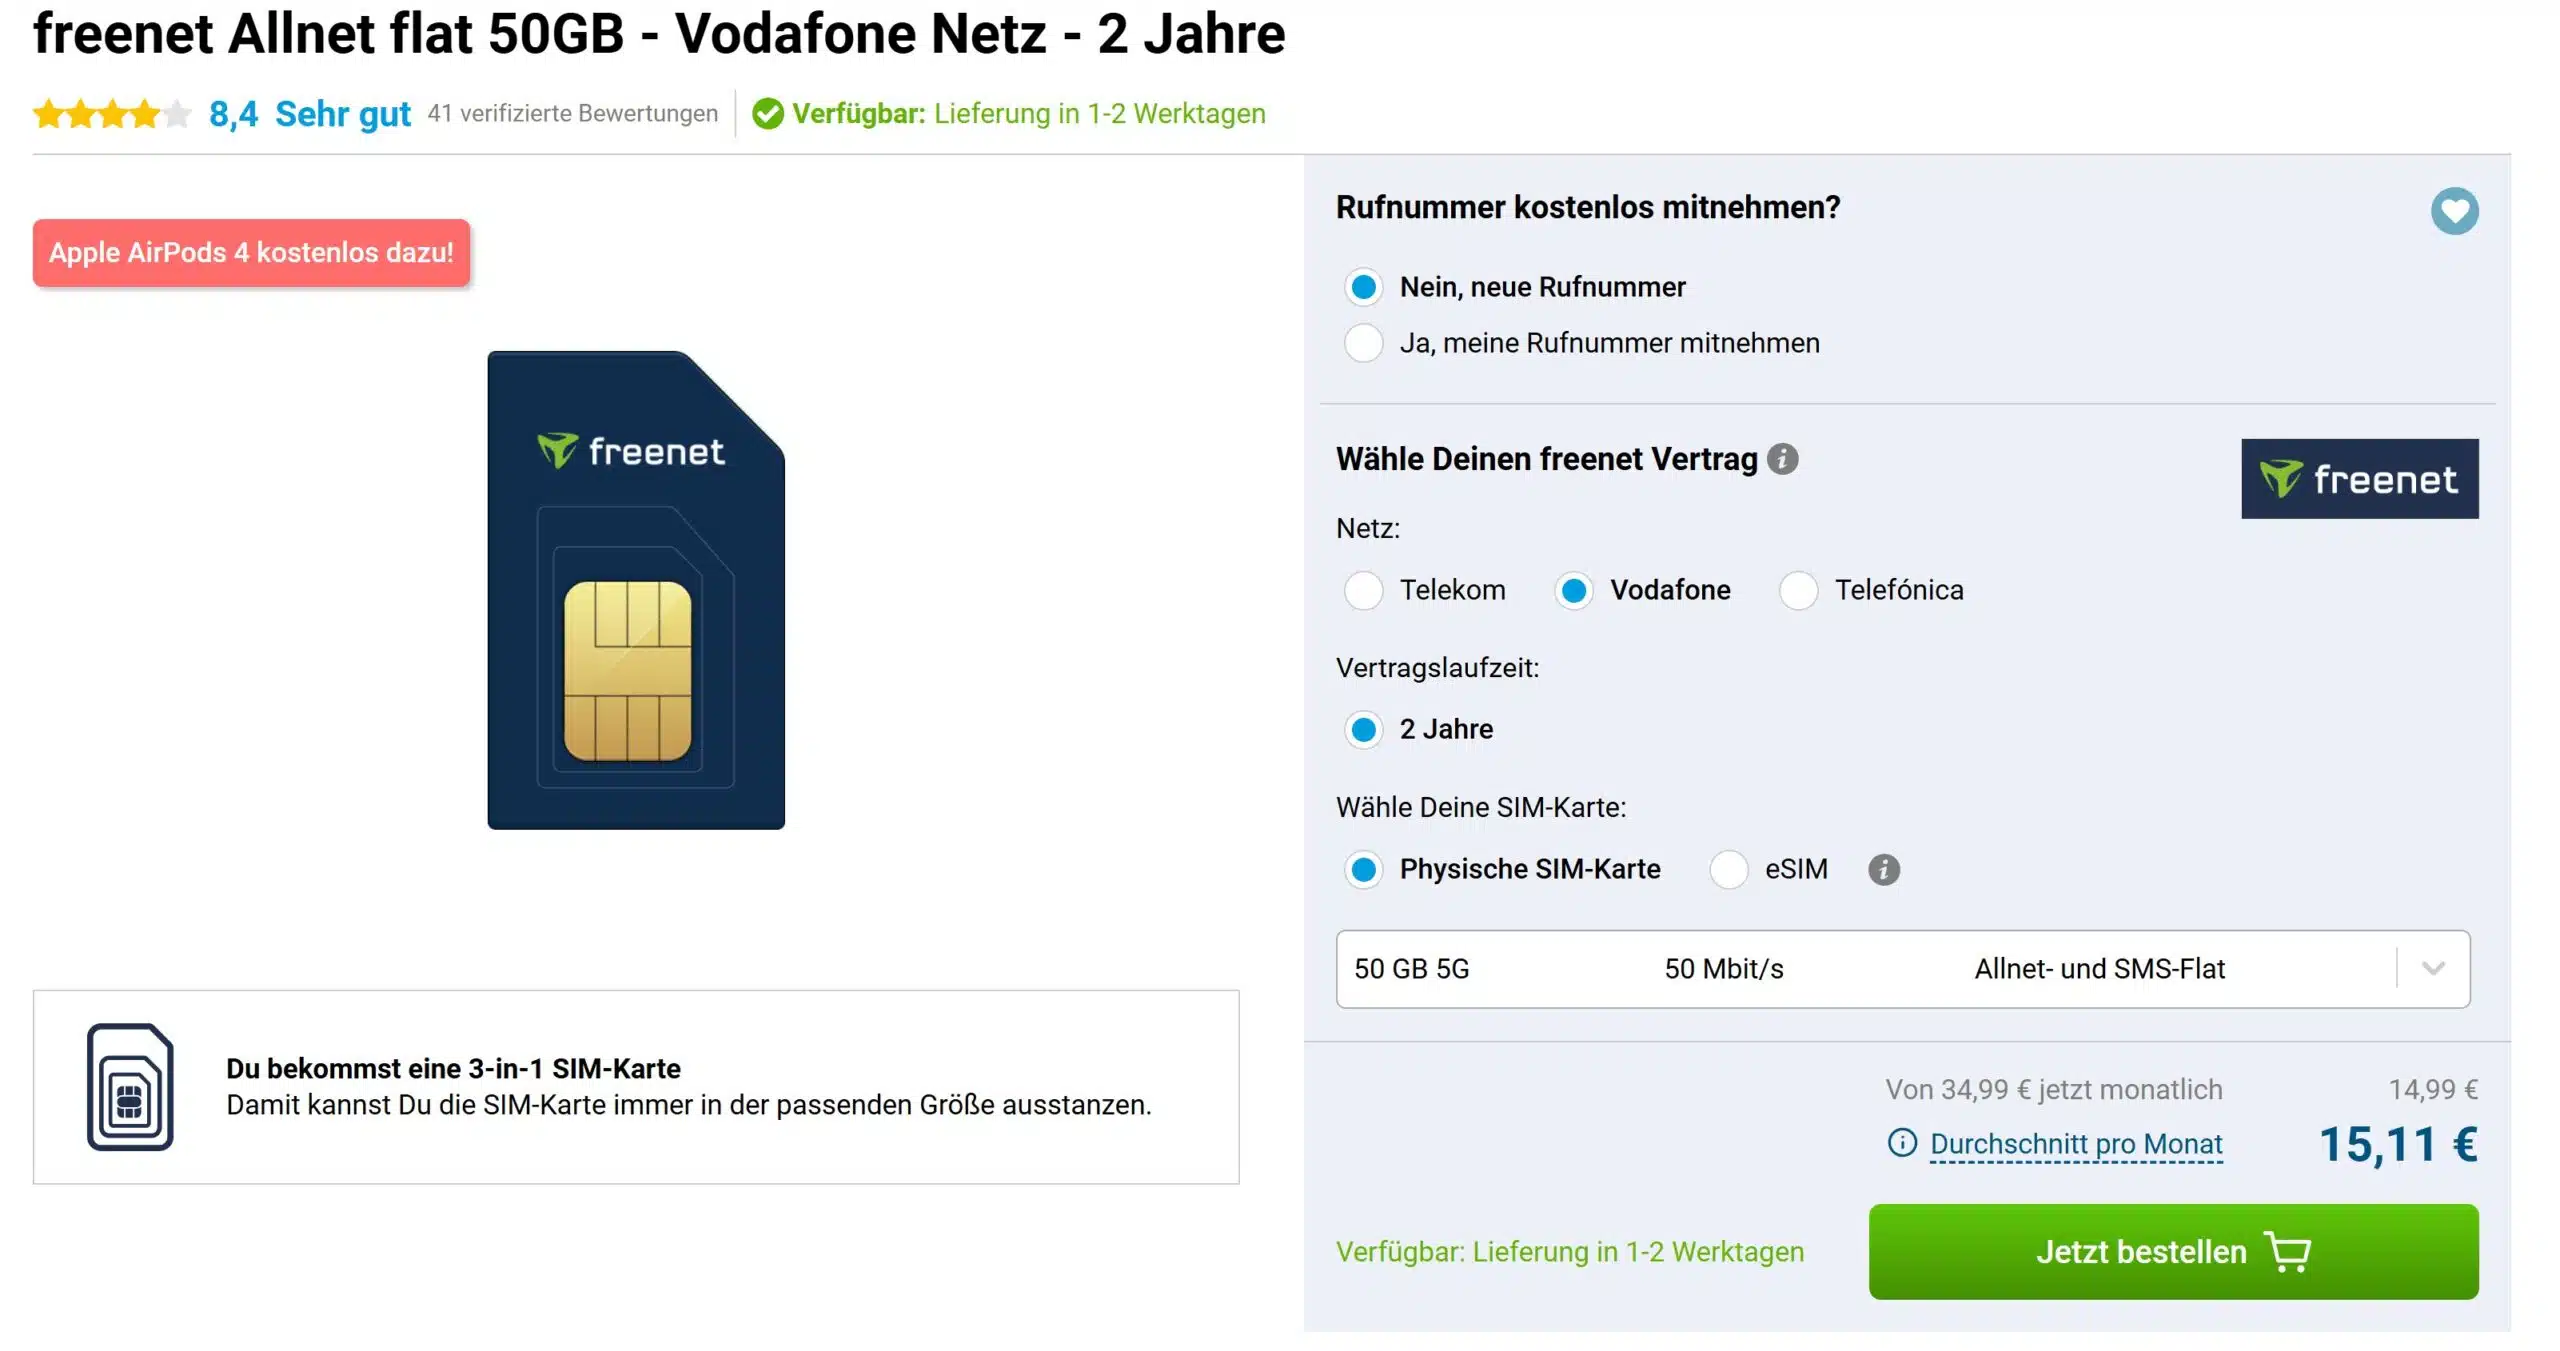This screenshot has height=1351, width=2560.
Task: Open the info icon beside "Wähle Deinen freenet Vertrag"
Action: coord(1782,460)
